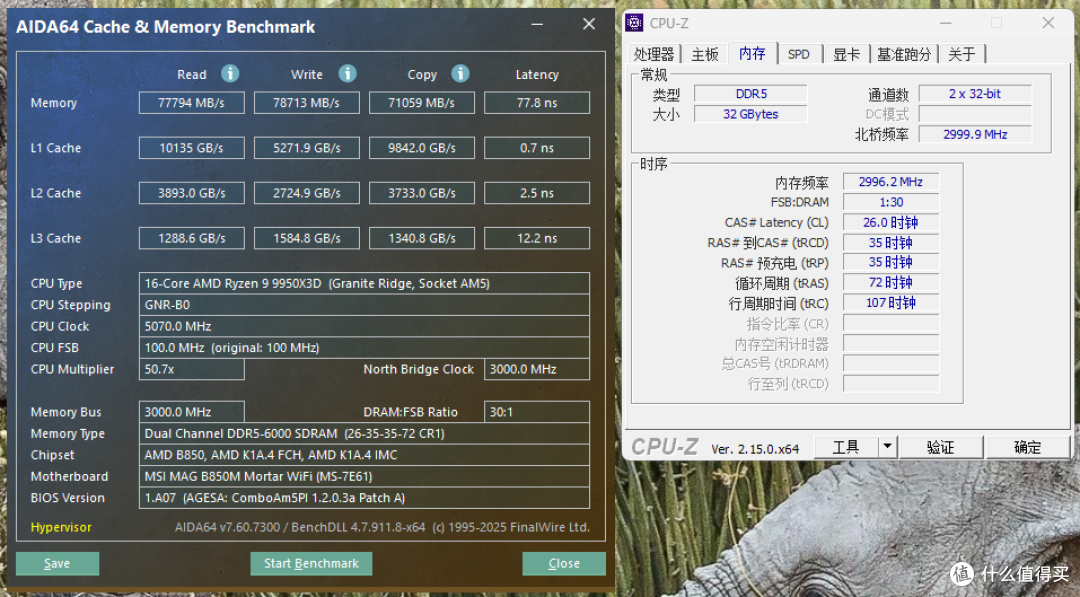Click the CPU Type field showing Ryzen 9 9950X3D
The width and height of the screenshot is (1080, 597).
[x=364, y=283]
